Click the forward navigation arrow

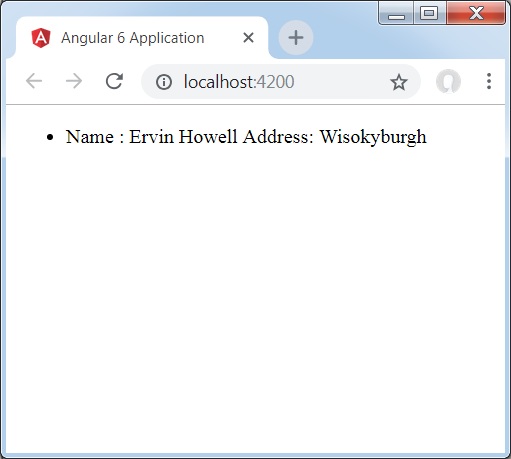click(x=74, y=81)
